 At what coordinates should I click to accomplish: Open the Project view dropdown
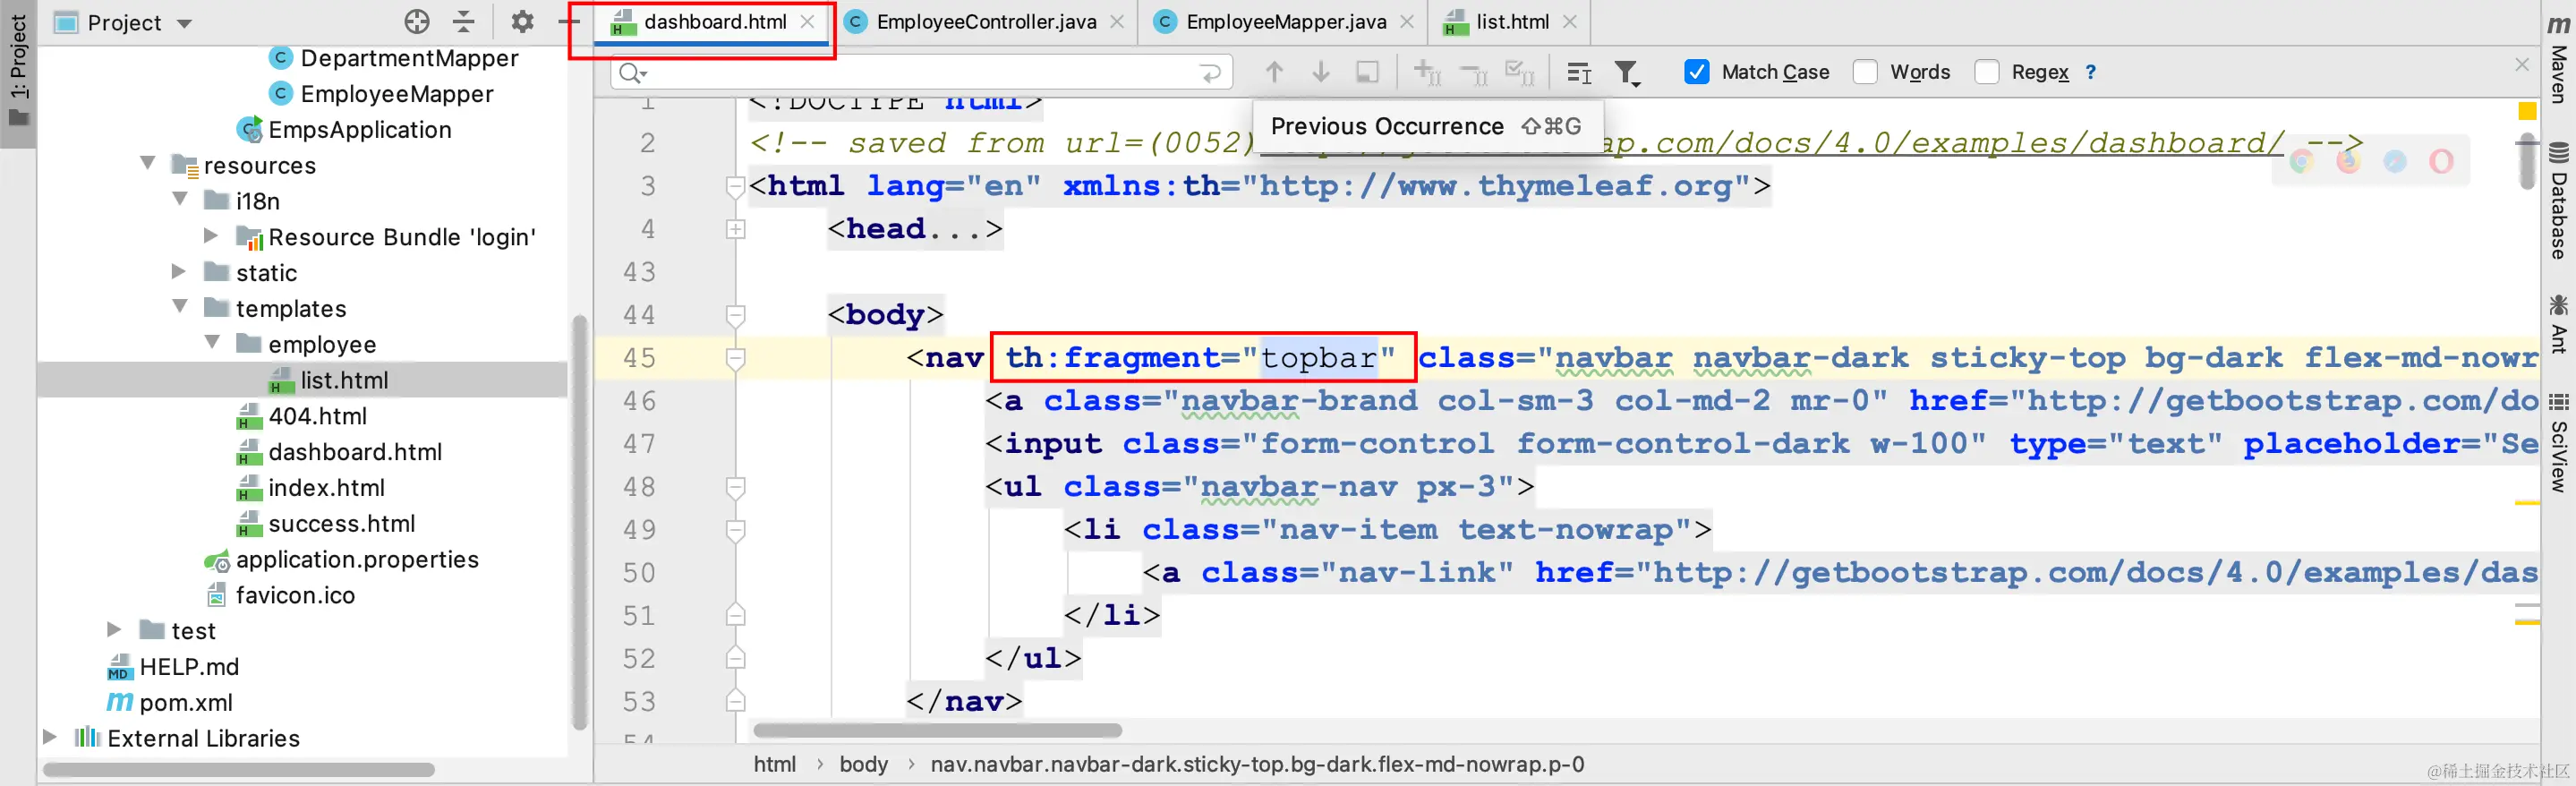tap(184, 23)
